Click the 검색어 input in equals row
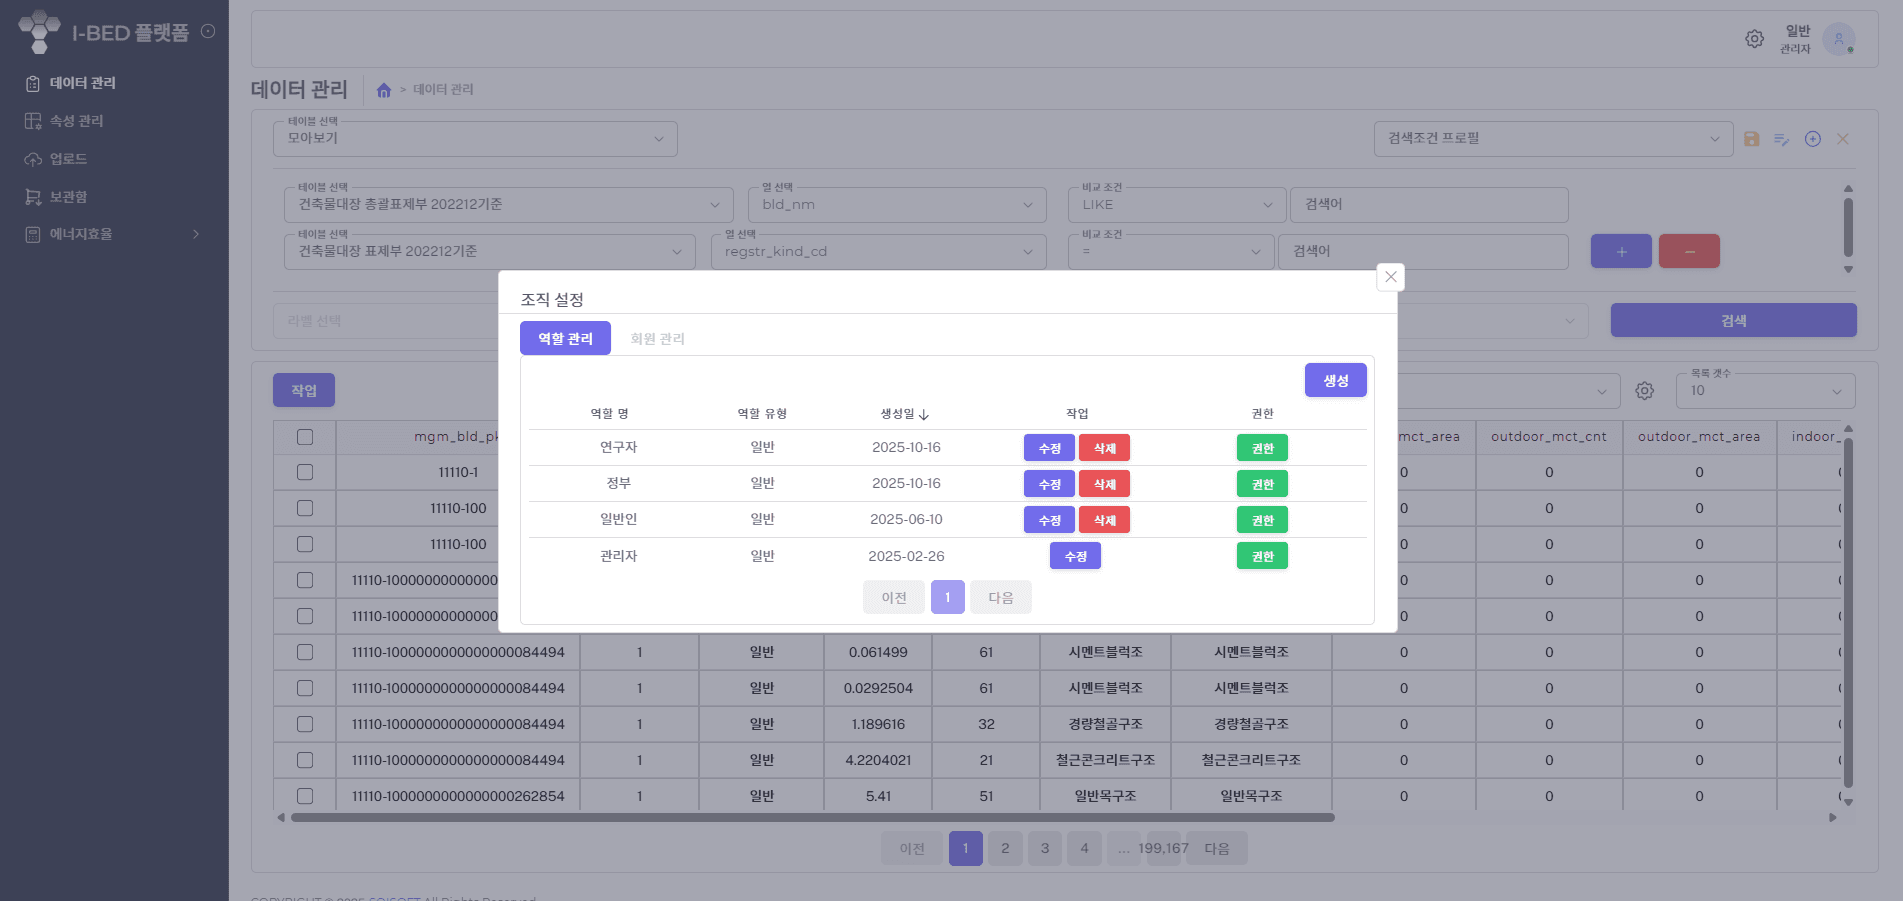This screenshot has height=901, width=1903. click(x=1423, y=252)
